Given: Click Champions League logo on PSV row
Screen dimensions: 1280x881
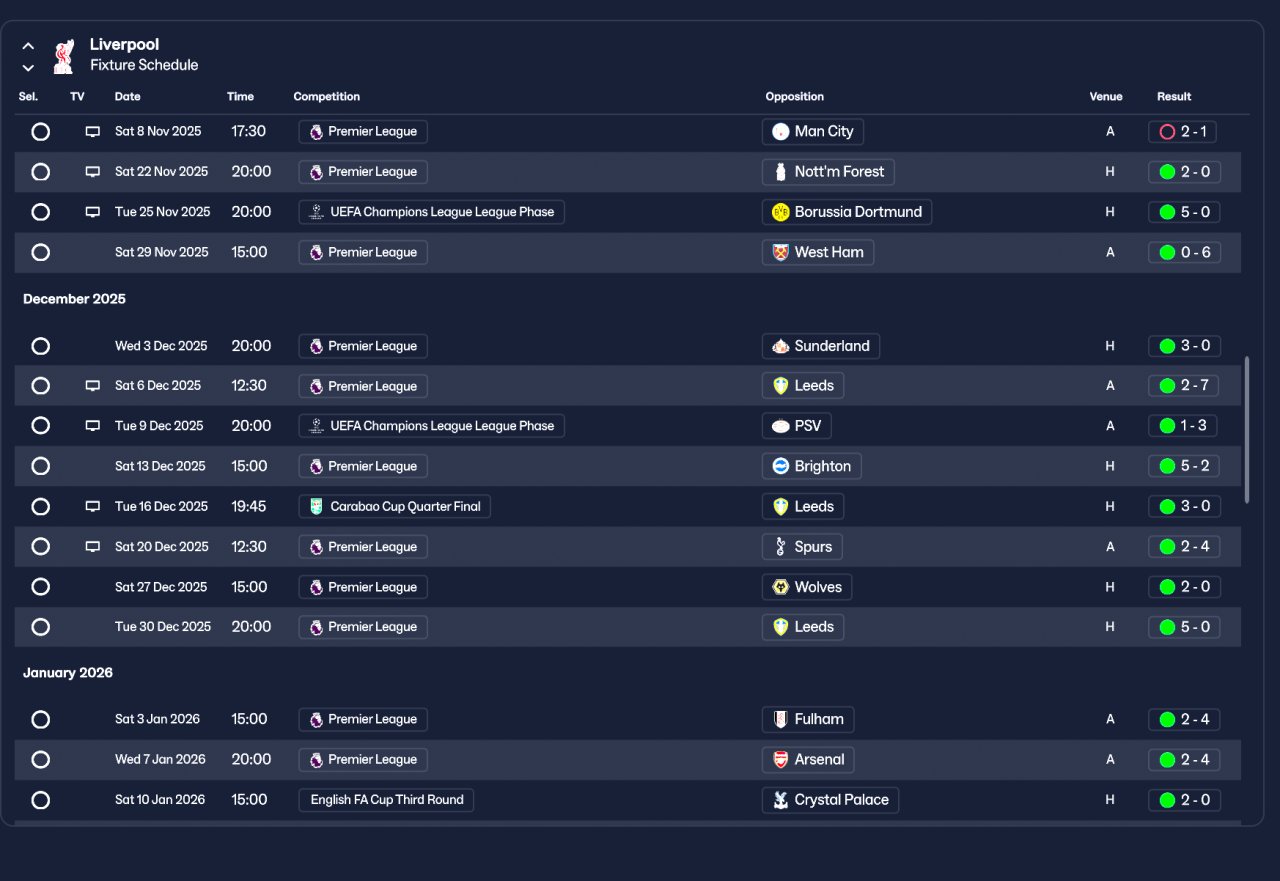Looking at the screenshot, I should click(316, 426).
